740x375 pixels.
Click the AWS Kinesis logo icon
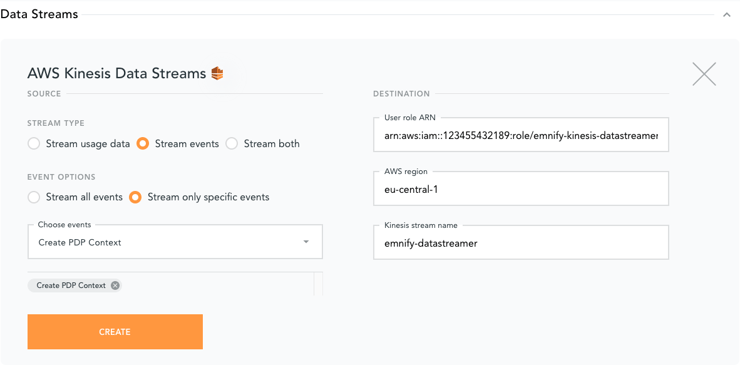(217, 74)
